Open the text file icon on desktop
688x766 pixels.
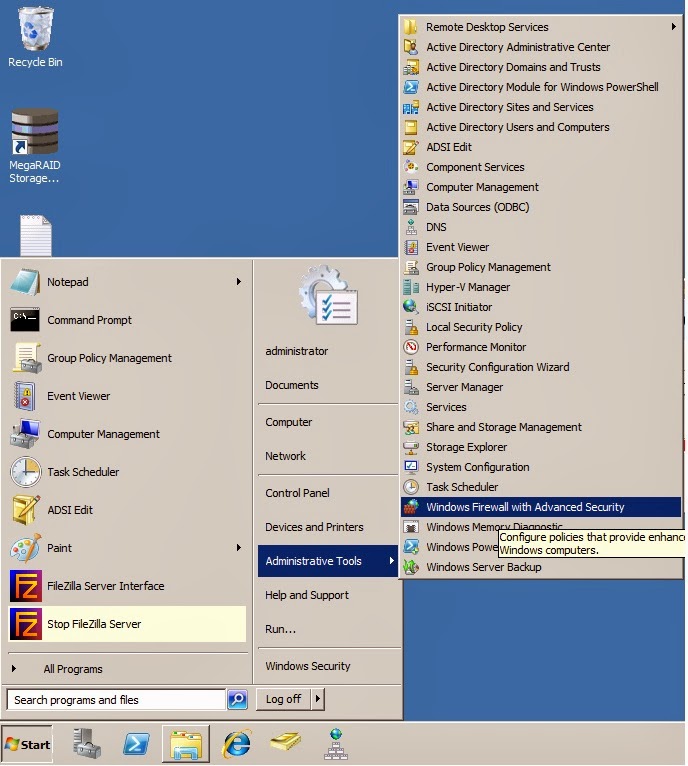click(x=36, y=235)
